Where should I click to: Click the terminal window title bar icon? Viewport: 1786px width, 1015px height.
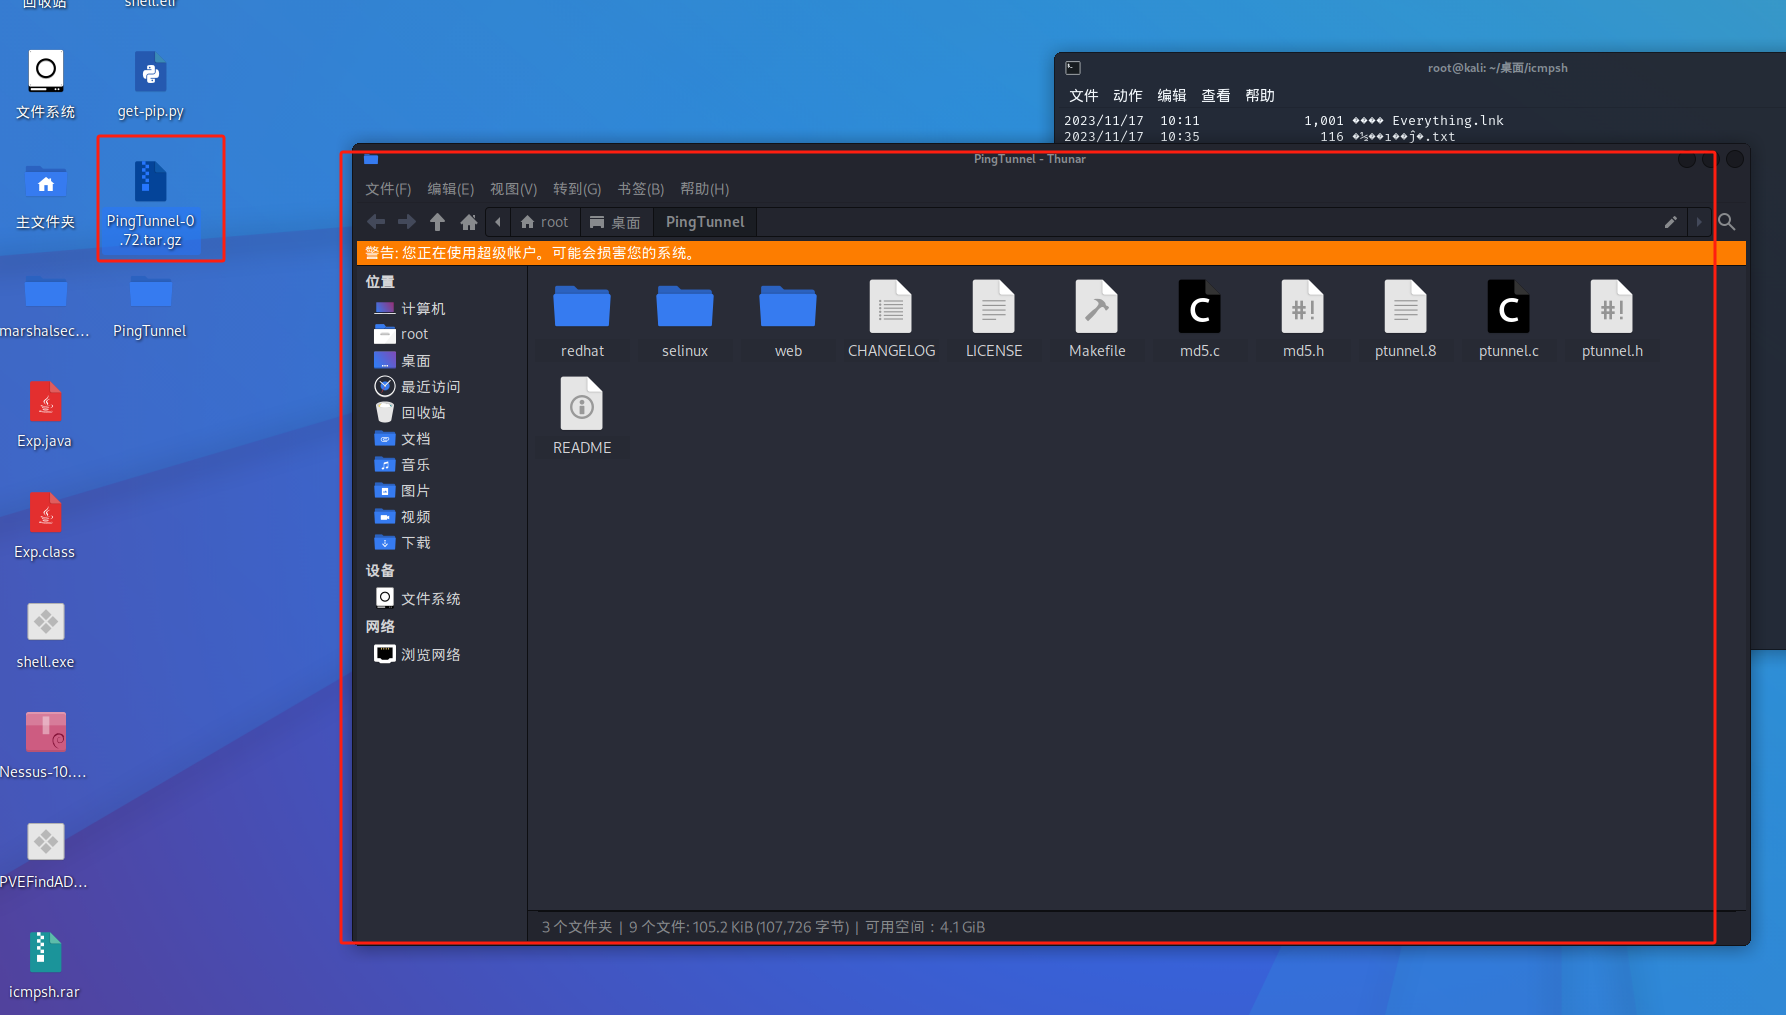click(1073, 68)
